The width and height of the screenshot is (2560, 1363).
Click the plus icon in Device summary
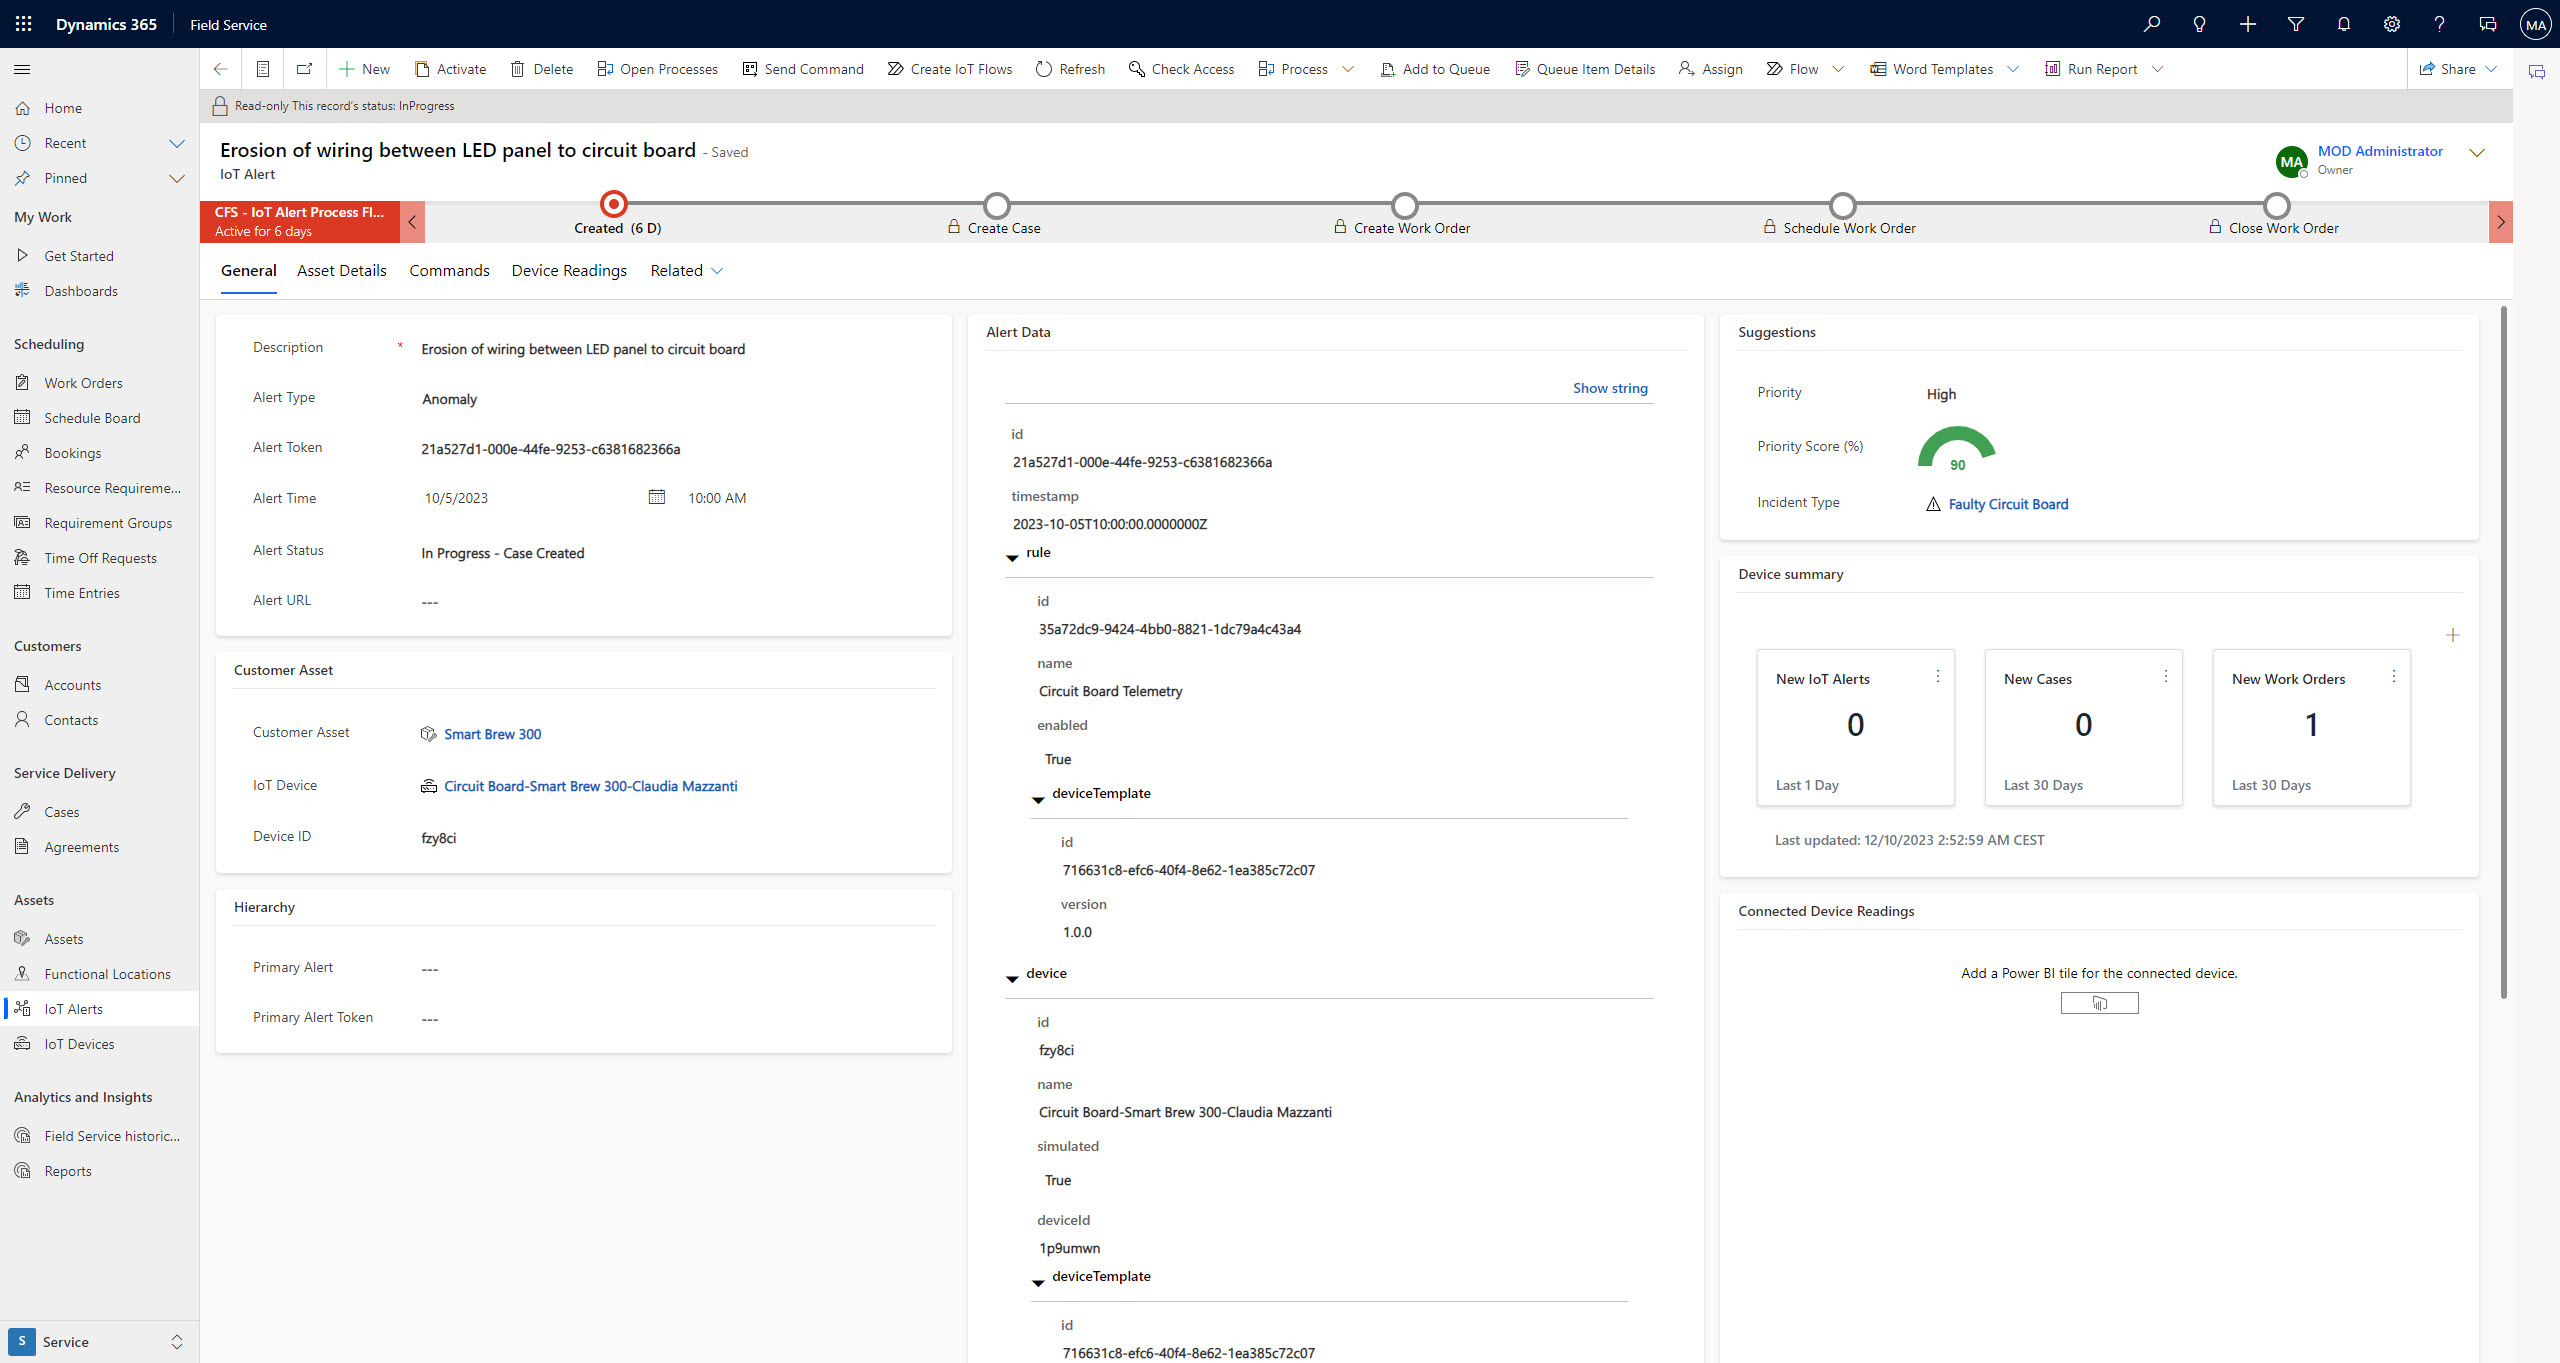coord(2452,635)
